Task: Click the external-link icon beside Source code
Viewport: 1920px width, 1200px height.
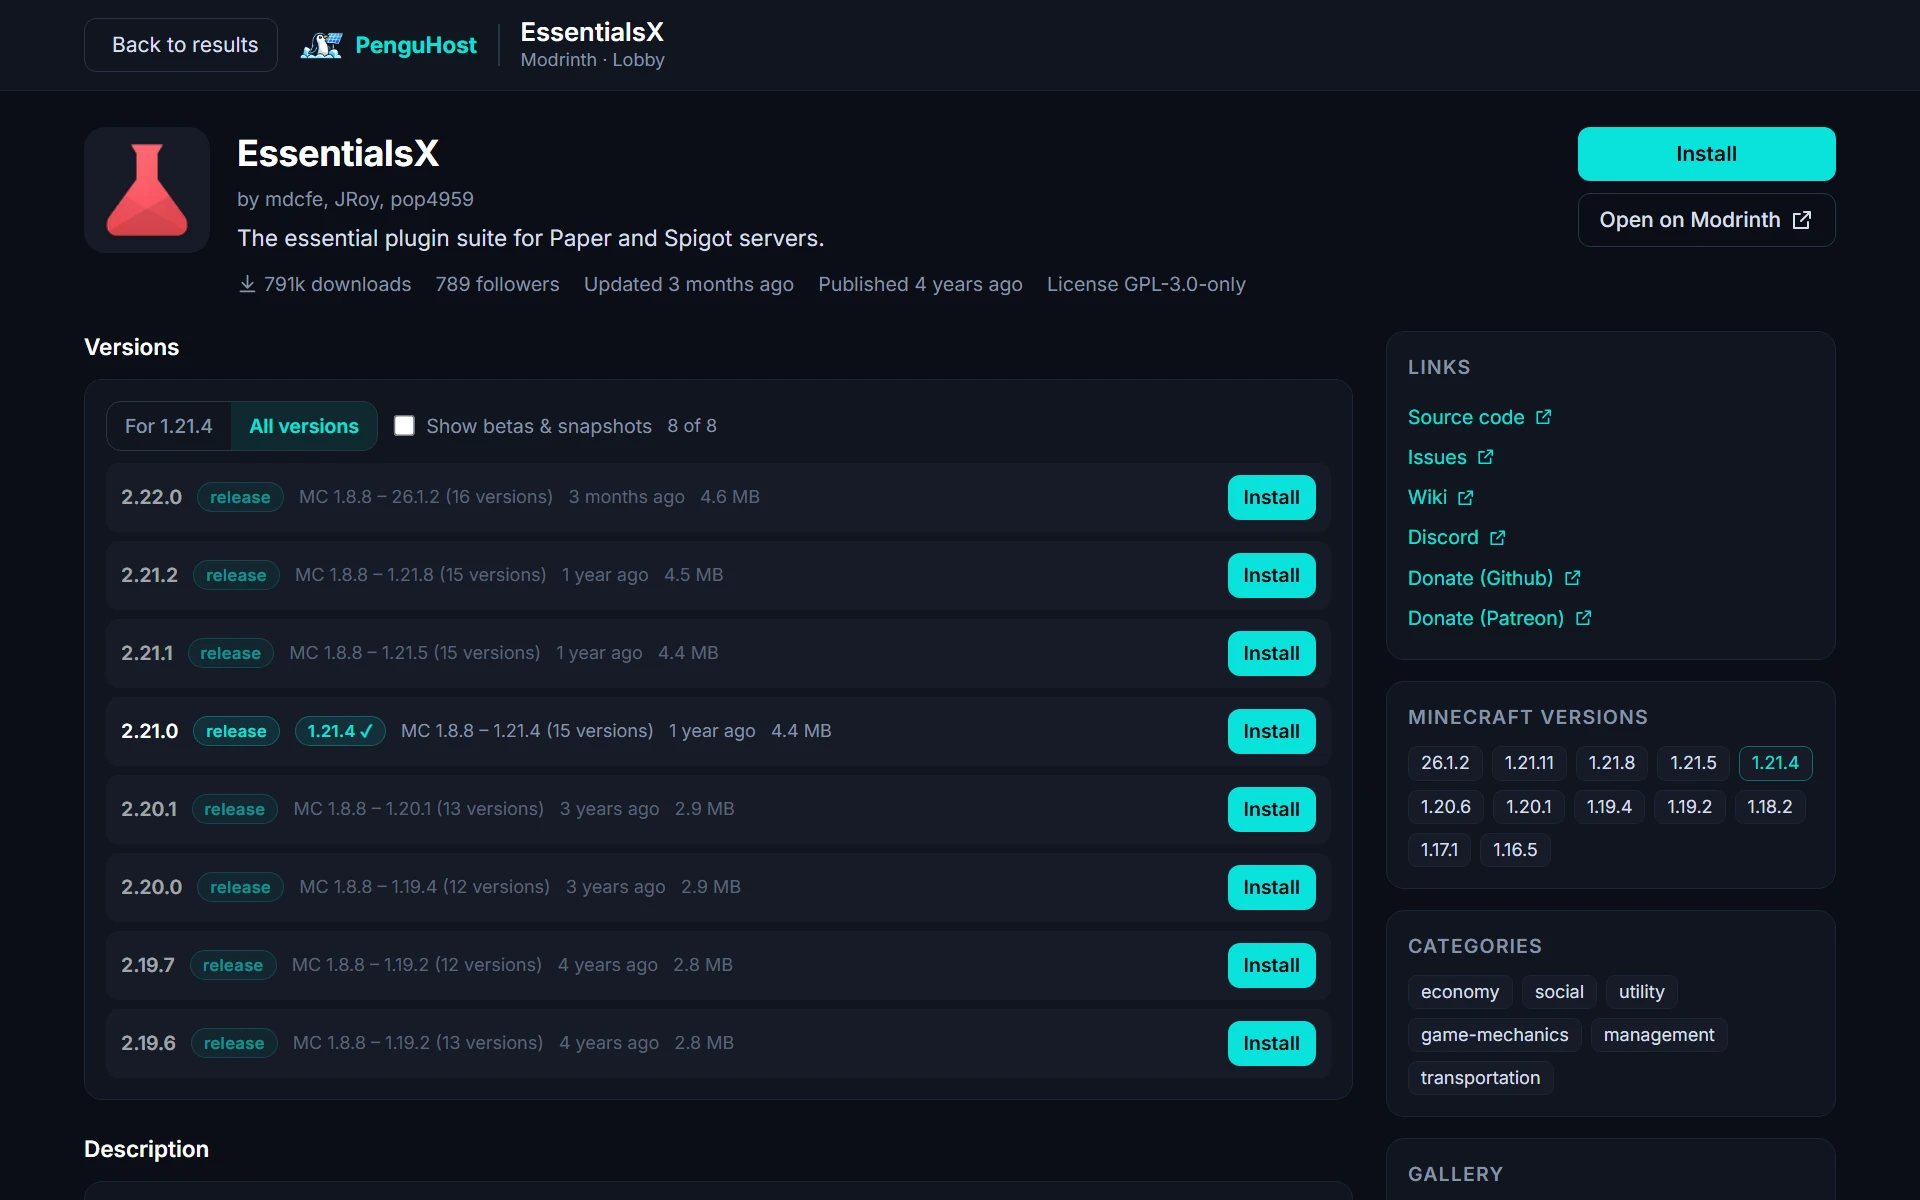Action: pos(1544,417)
